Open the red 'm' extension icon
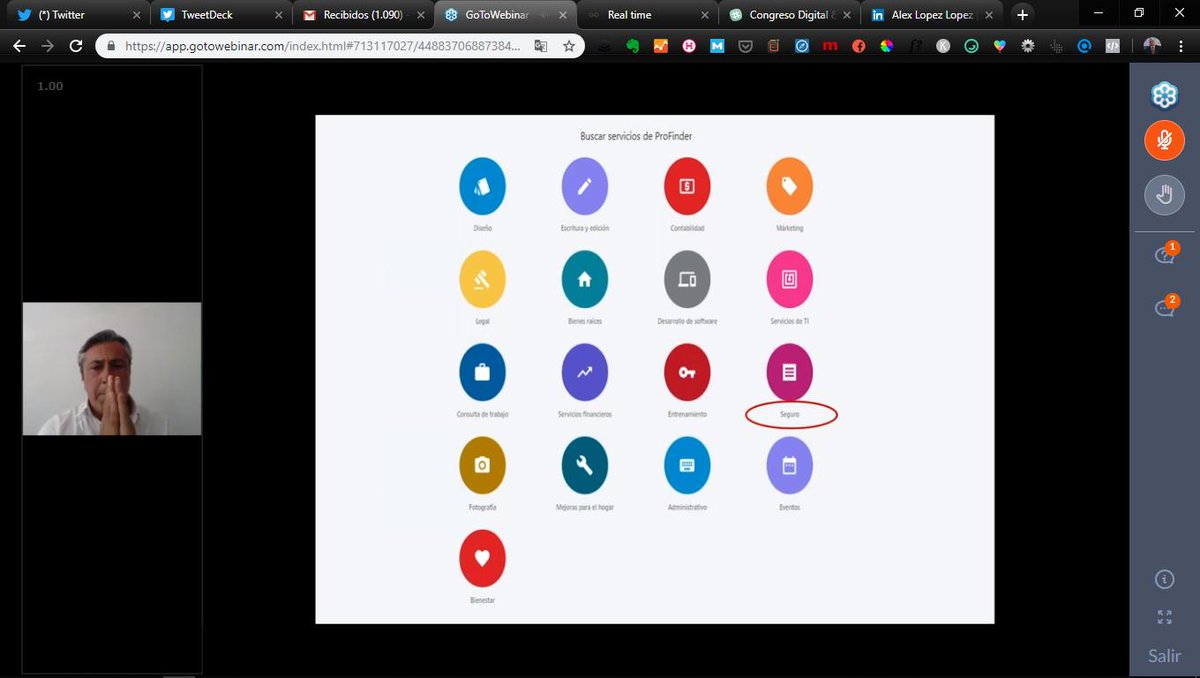 pos(830,46)
